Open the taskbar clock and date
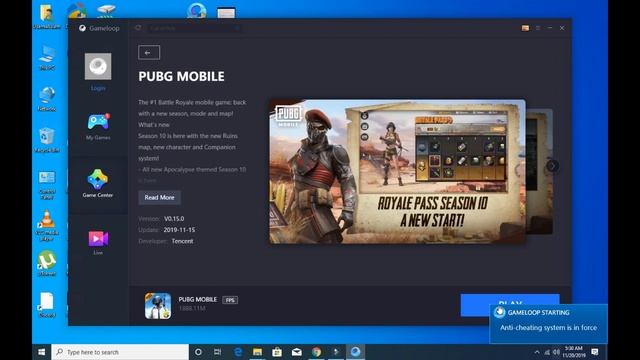 pyautogui.click(x=573, y=352)
